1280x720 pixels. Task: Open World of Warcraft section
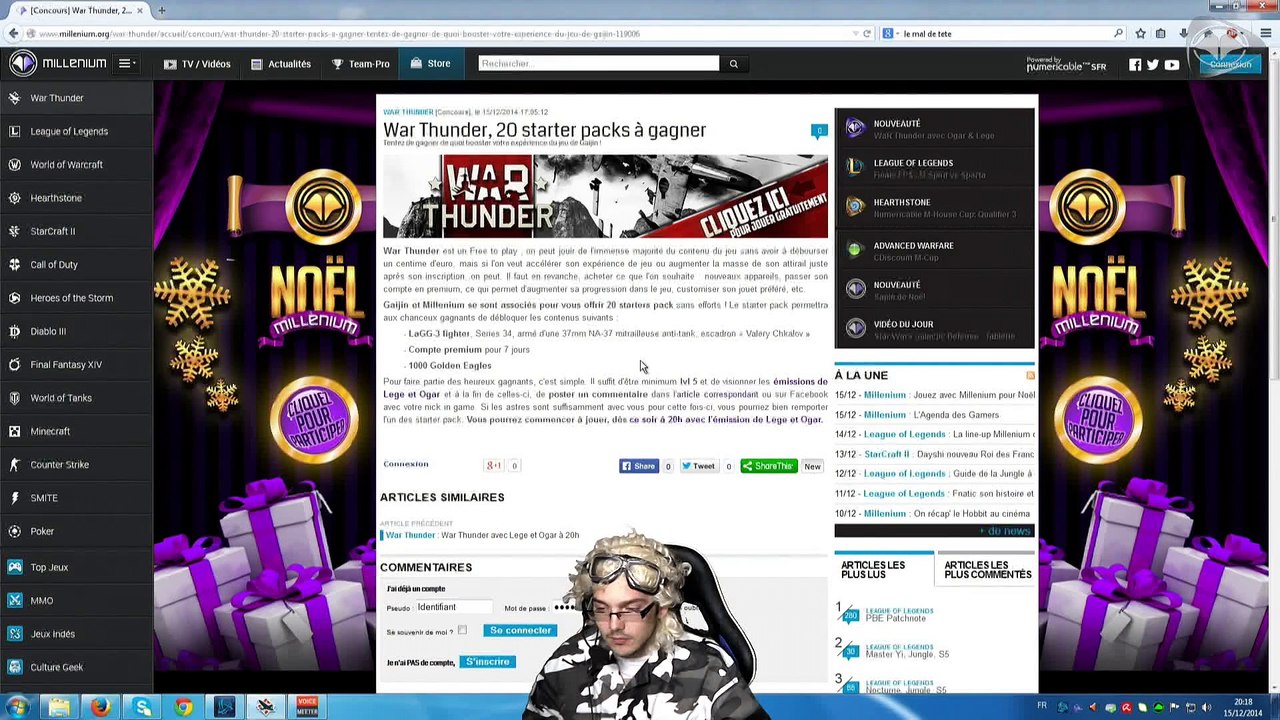76,164
